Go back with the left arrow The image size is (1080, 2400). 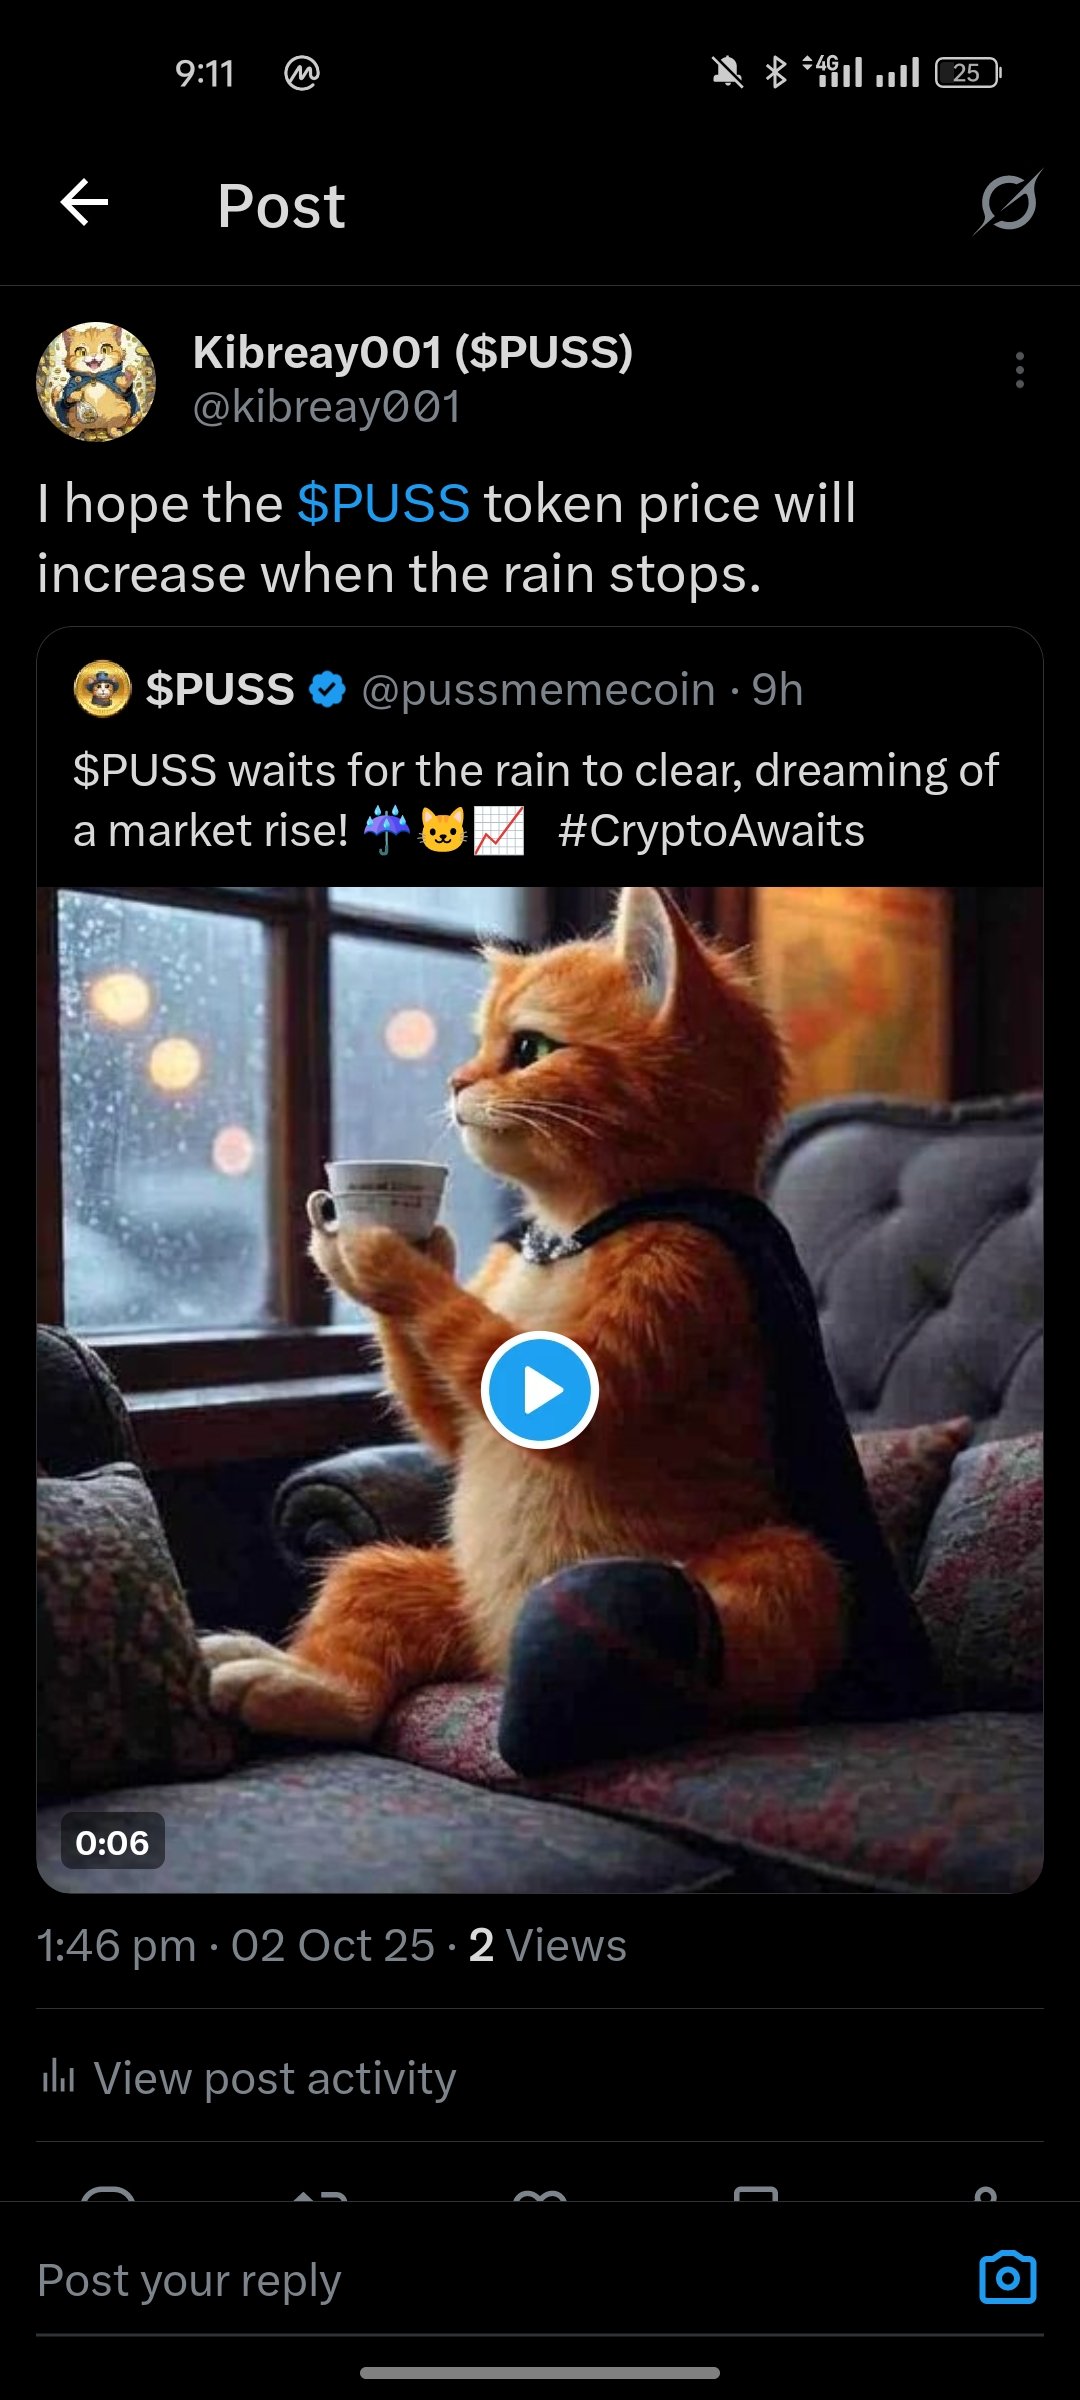click(84, 204)
